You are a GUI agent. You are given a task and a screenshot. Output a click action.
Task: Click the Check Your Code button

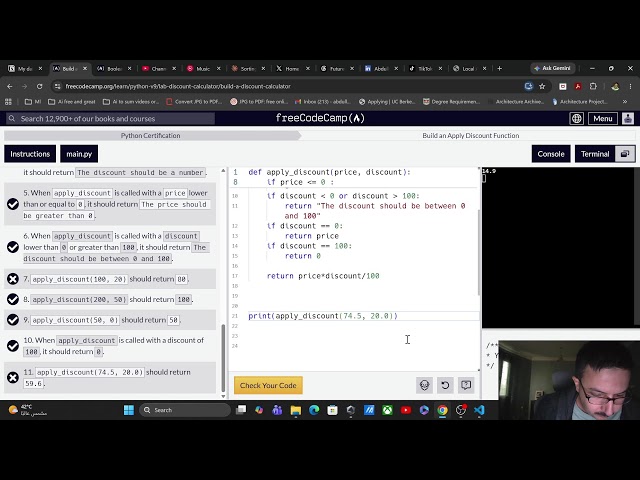click(268, 385)
